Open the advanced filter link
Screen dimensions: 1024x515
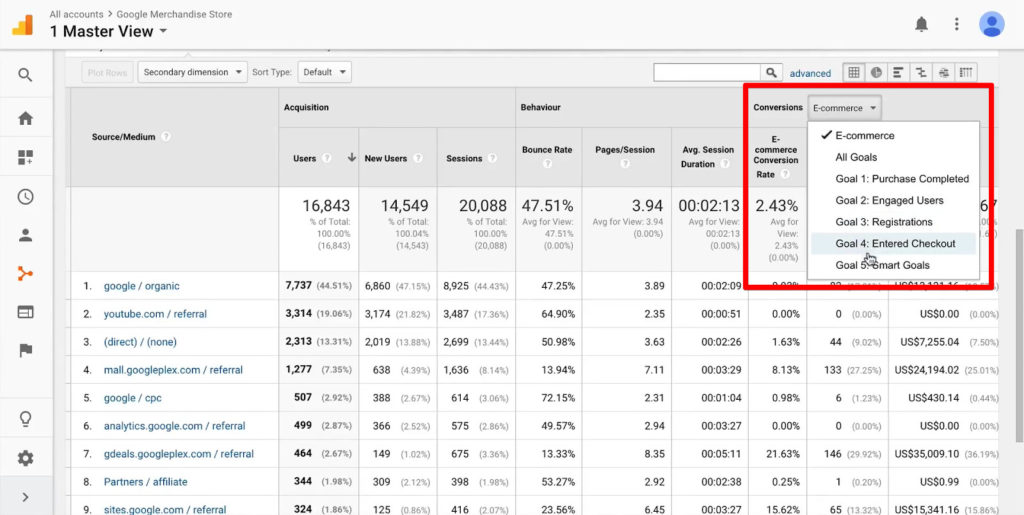pyautogui.click(x=810, y=73)
